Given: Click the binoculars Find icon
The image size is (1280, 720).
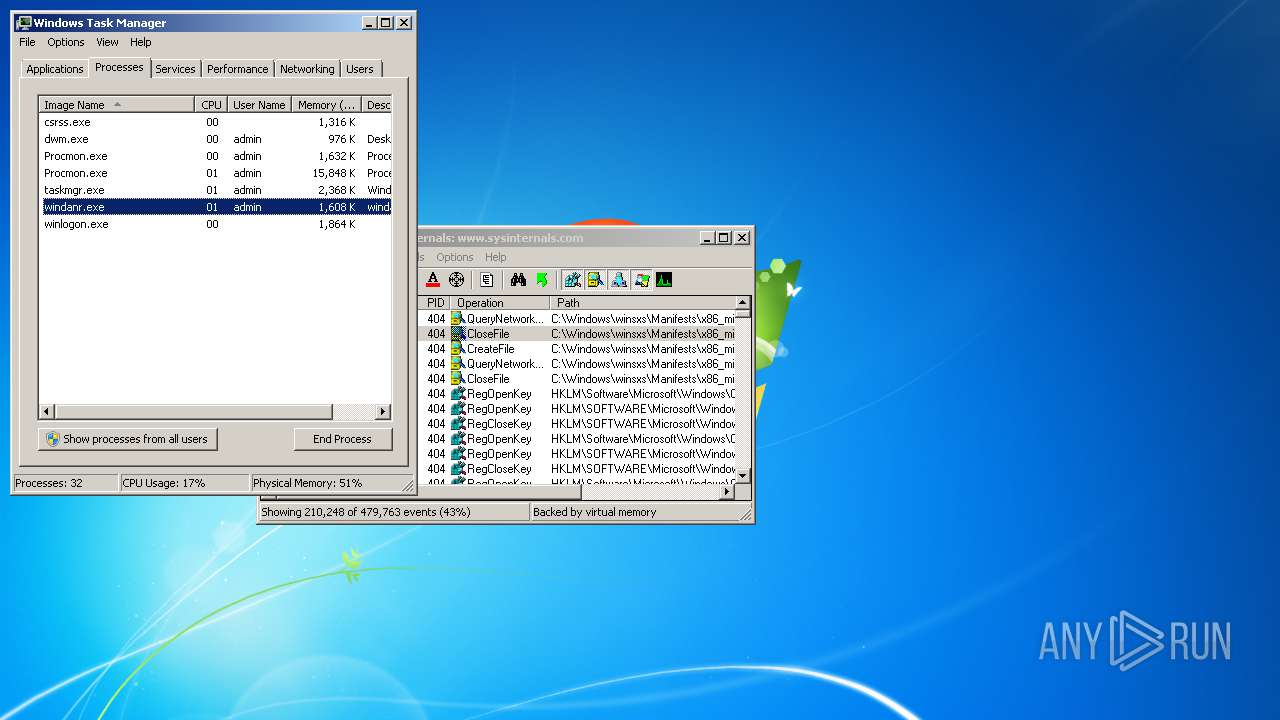Looking at the screenshot, I should pyautogui.click(x=518, y=280).
